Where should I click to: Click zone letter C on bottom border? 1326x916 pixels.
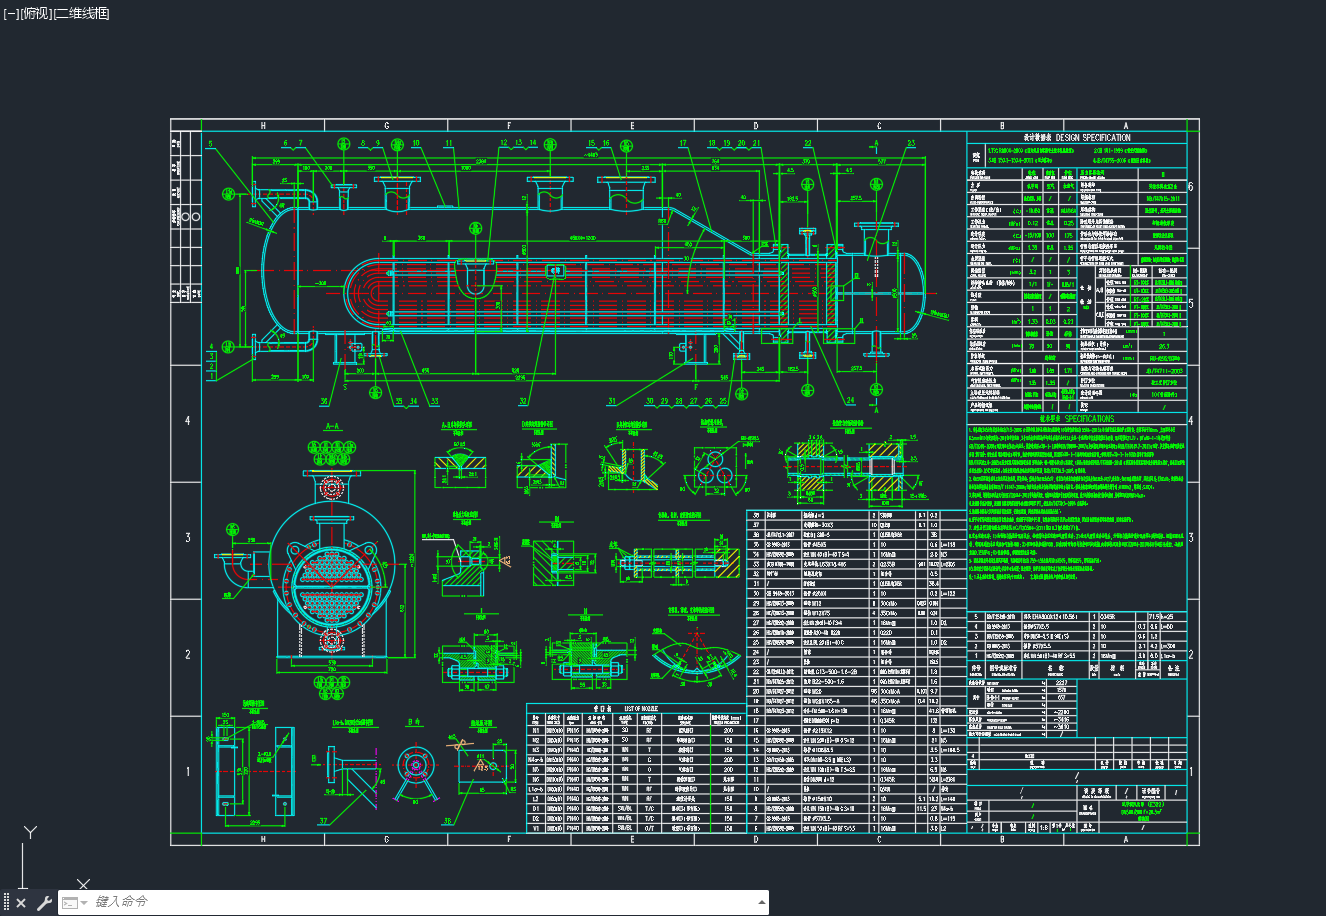pyautogui.click(x=879, y=839)
